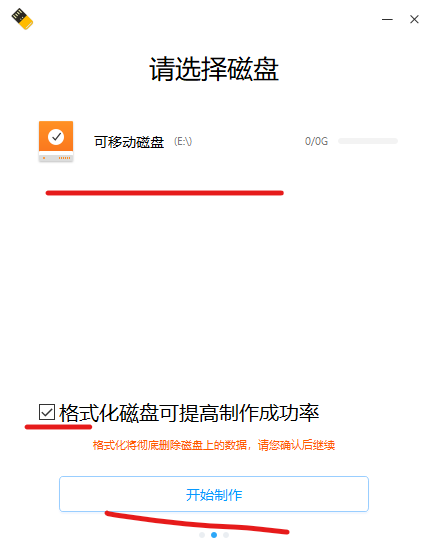This screenshot has height=547, width=425.
Task: Click the red underline under the checkbox
Action: tap(58, 426)
